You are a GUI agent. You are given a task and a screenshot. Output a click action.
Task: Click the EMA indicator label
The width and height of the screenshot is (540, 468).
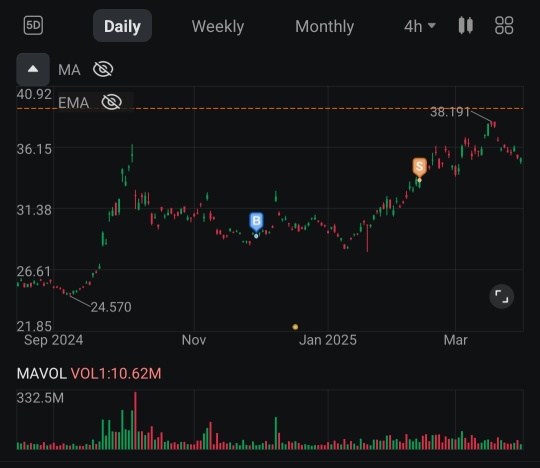pyautogui.click(x=73, y=103)
